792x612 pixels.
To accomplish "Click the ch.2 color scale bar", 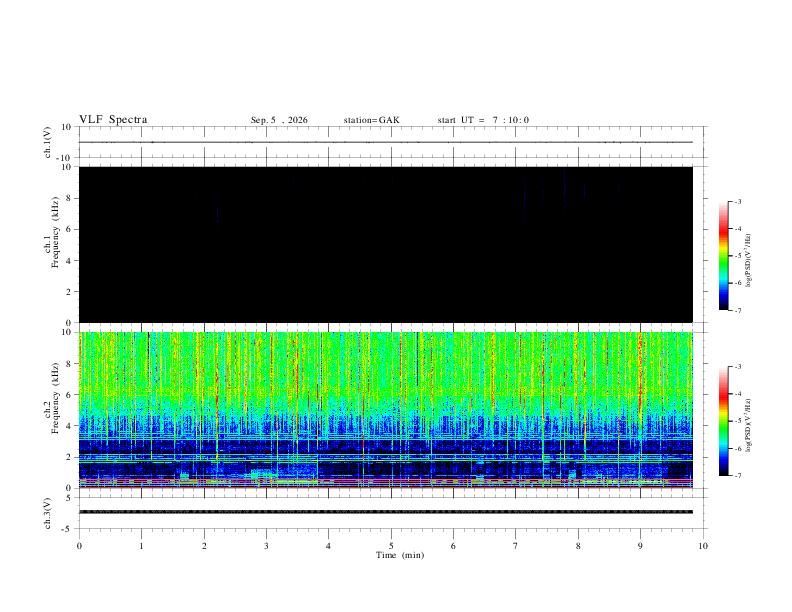I will pyautogui.click(x=723, y=421).
